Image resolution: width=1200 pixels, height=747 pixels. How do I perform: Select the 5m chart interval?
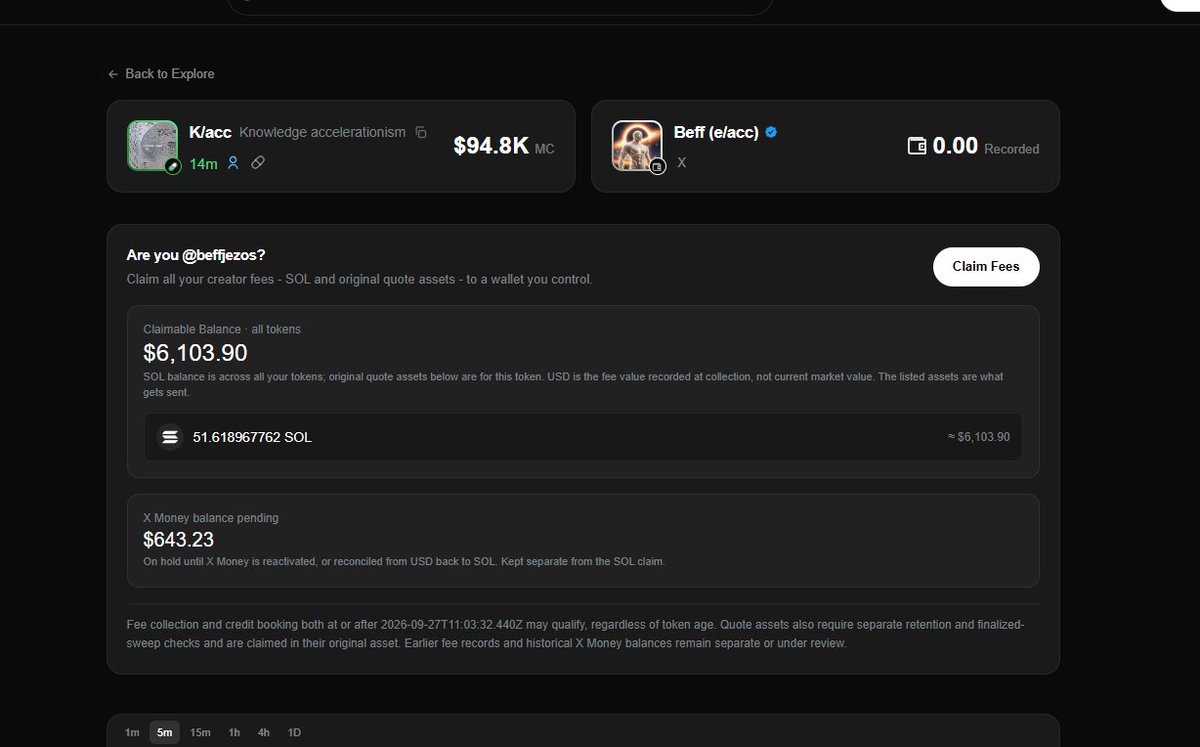(x=165, y=732)
